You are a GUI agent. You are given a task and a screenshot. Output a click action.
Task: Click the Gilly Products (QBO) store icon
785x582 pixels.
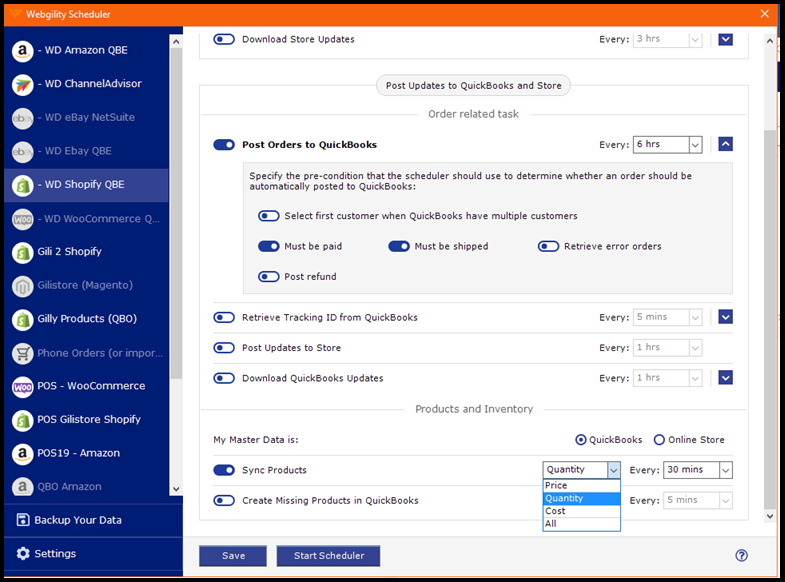pyautogui.click(x=22, y=320)
